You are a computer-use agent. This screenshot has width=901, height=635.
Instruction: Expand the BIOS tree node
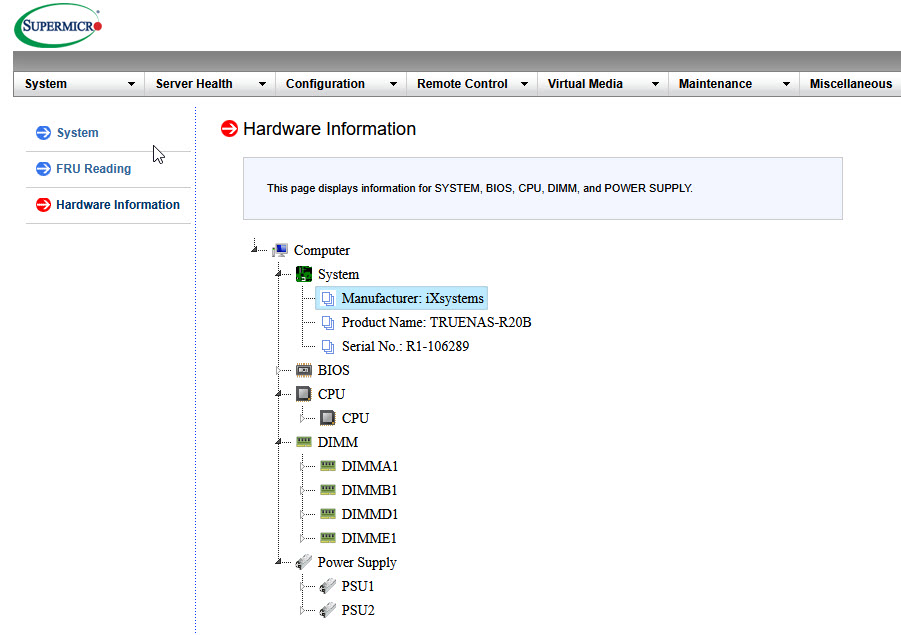(278, 371)
